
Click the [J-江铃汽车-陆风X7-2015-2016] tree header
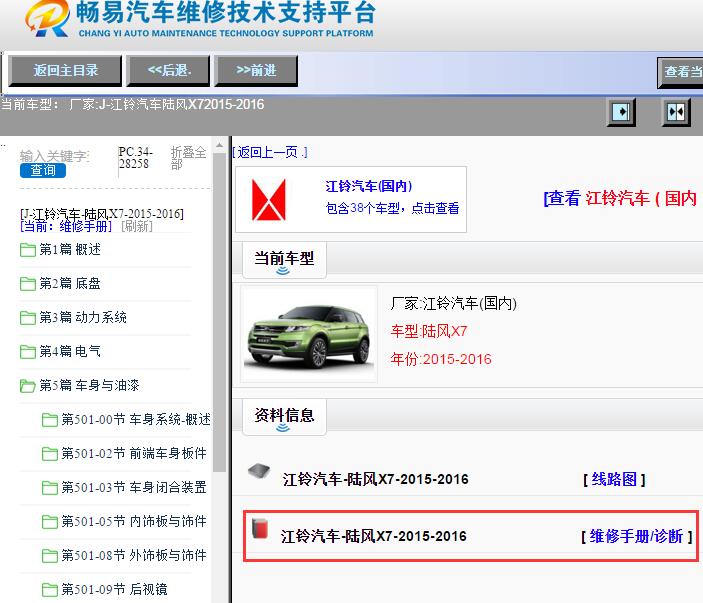point(102,213)
